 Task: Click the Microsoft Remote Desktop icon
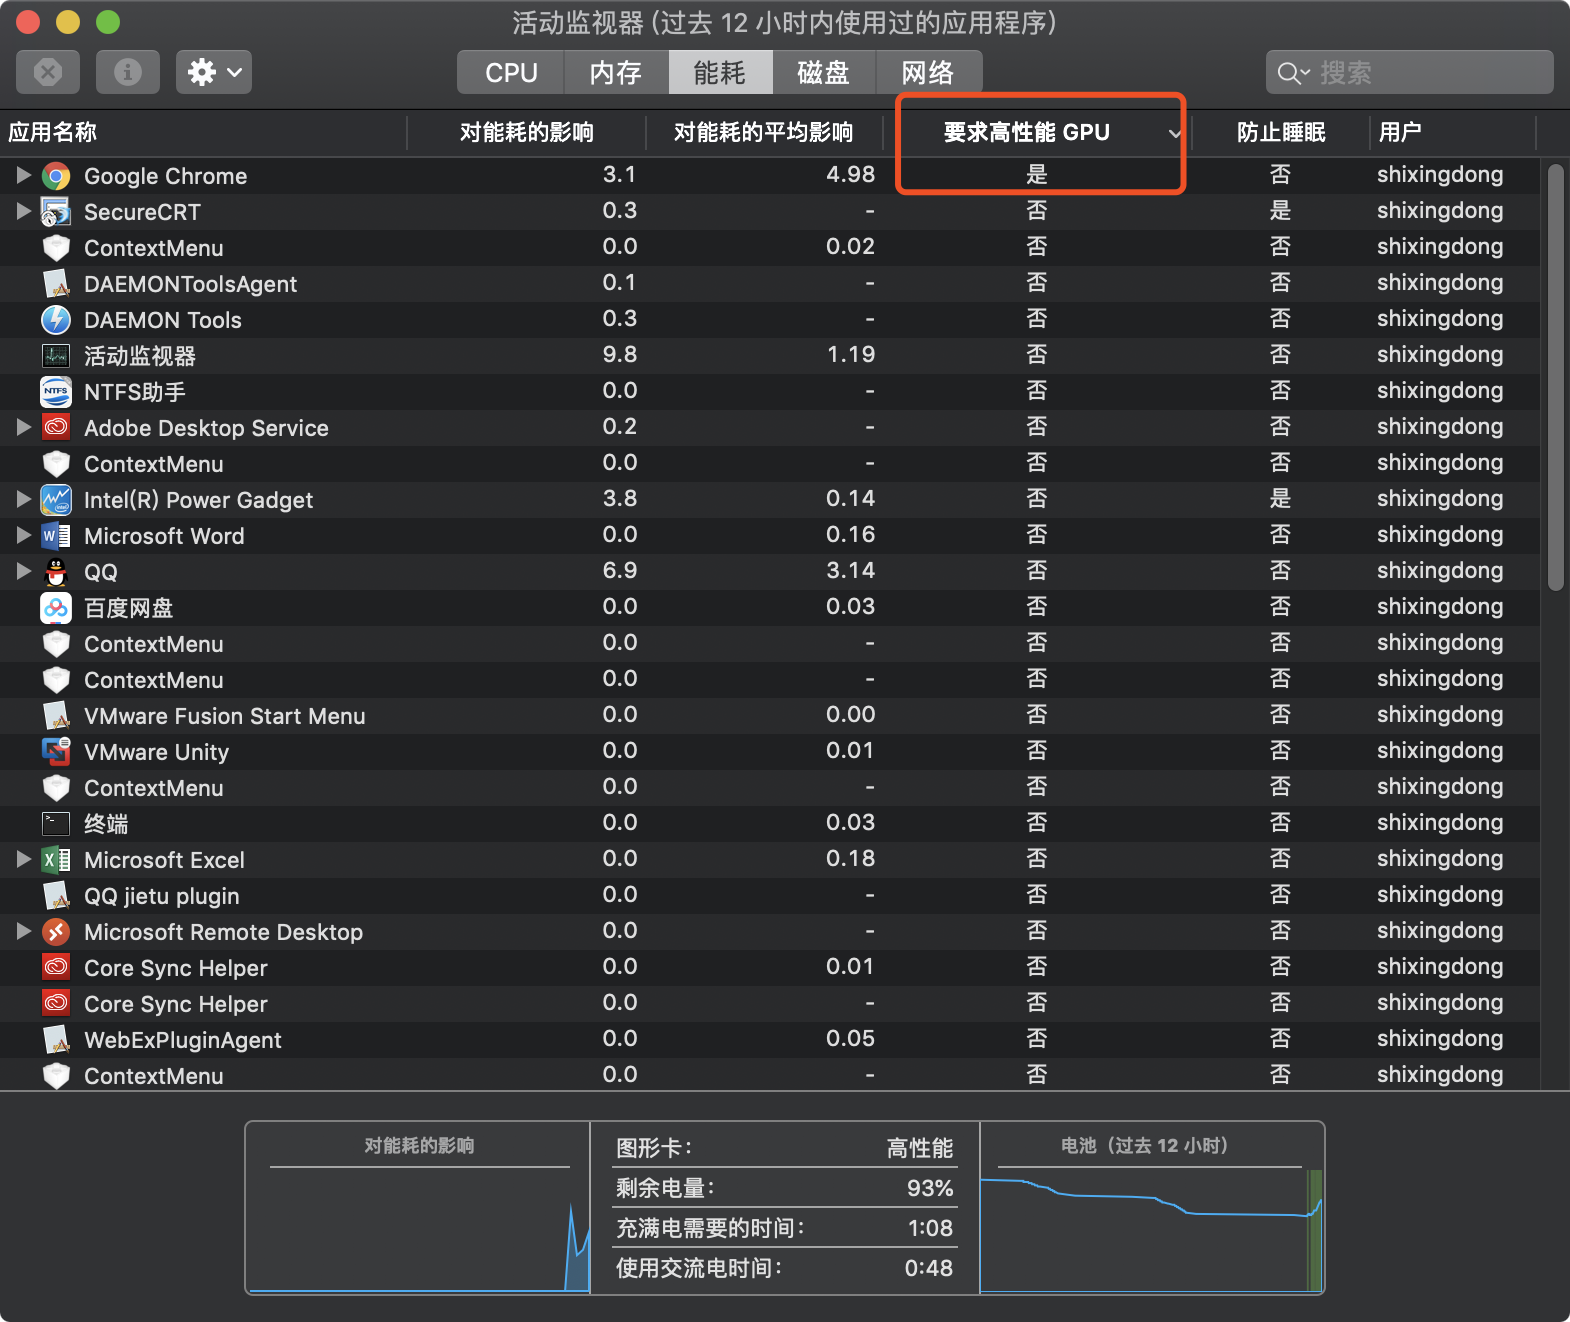tap(56, 932)
